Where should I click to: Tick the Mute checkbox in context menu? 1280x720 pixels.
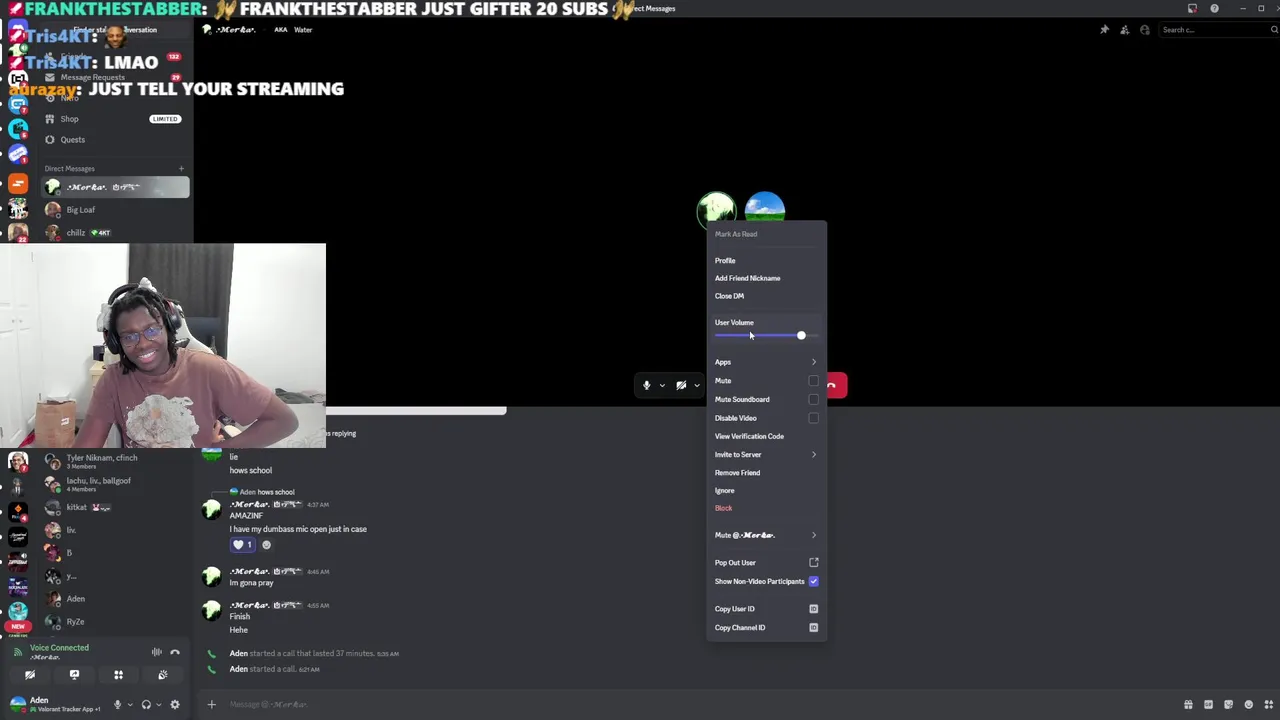click(x=813, y=381)
